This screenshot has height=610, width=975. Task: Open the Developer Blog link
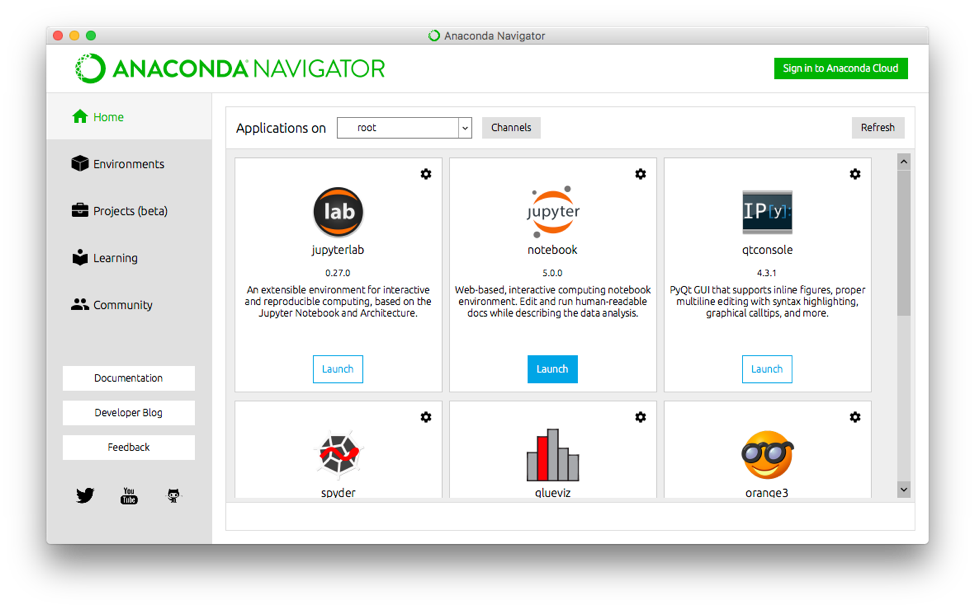[x=129, y=412]
